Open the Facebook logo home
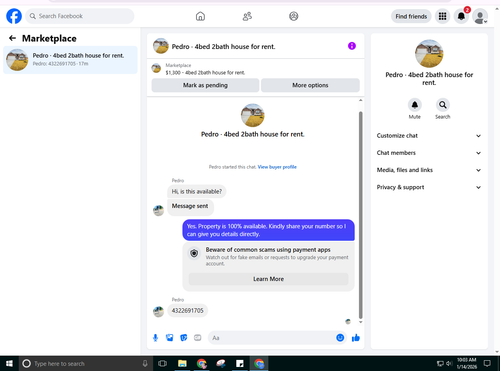 click(14, 16)
